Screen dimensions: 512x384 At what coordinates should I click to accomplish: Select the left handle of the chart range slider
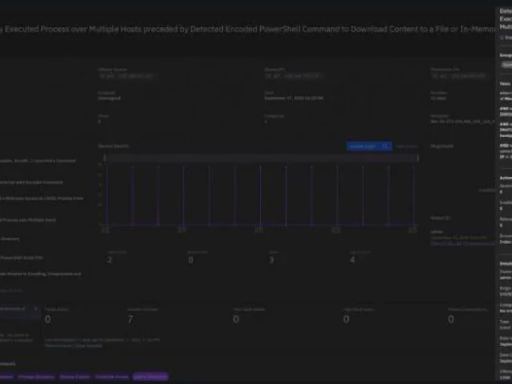pyautogui.click(x=105, y=158)
